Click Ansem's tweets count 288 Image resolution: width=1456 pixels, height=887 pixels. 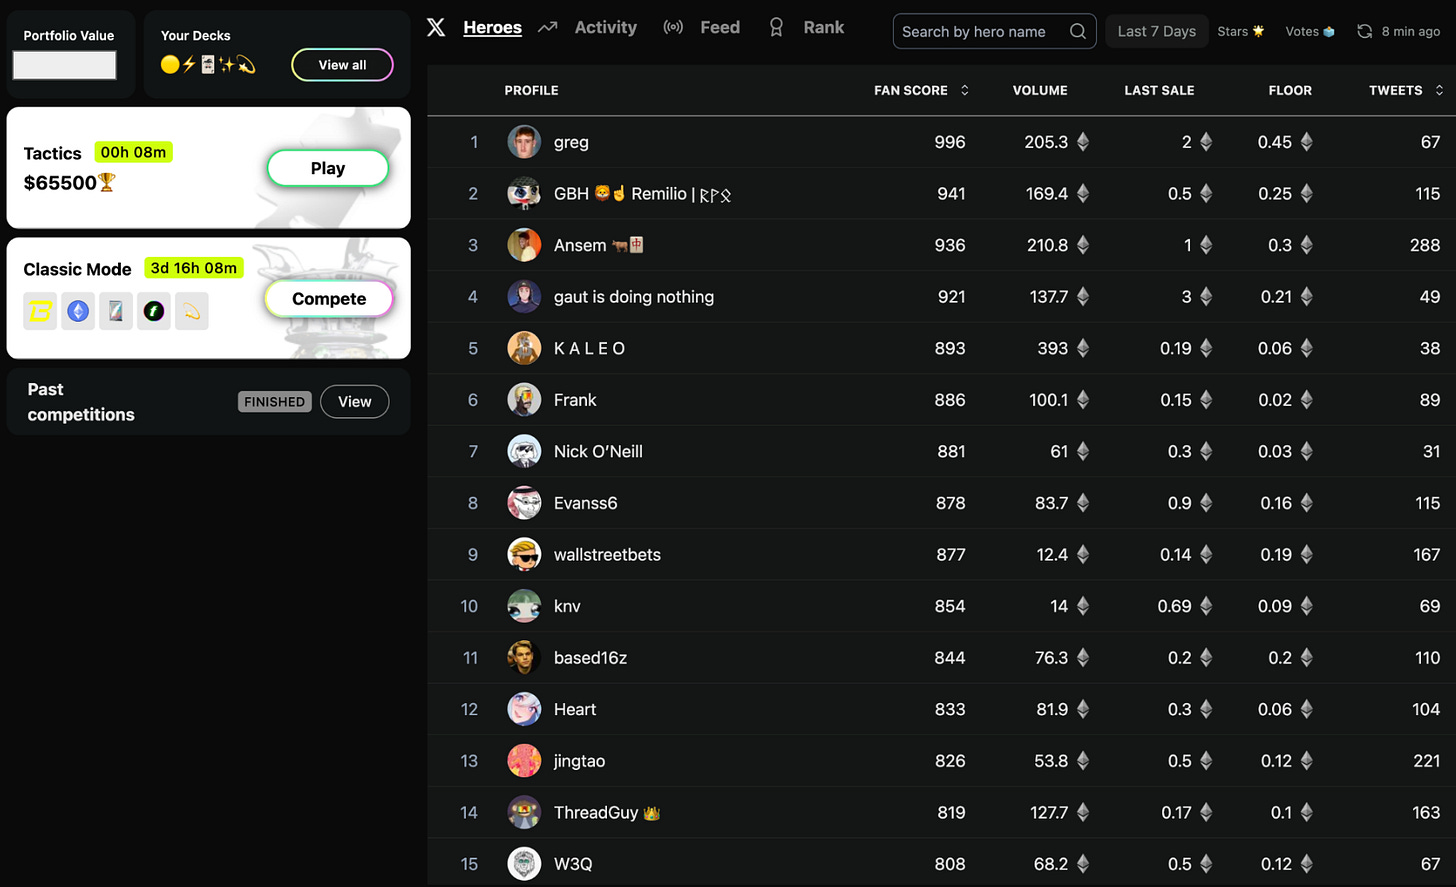[1424, 245]
